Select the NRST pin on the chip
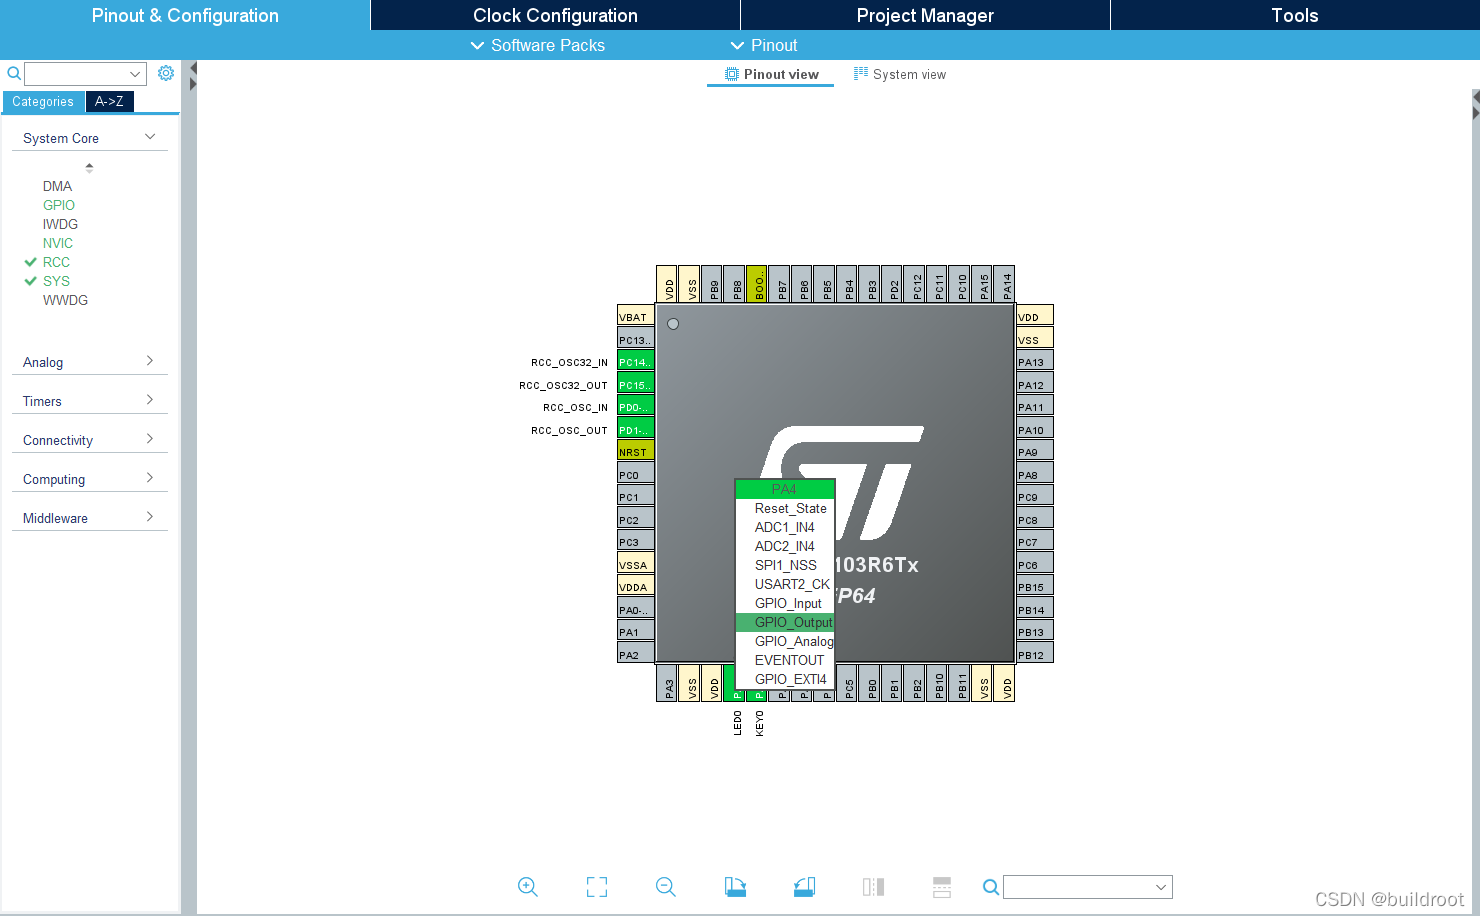Screen dimensions: 1480x916 [636, 451]
